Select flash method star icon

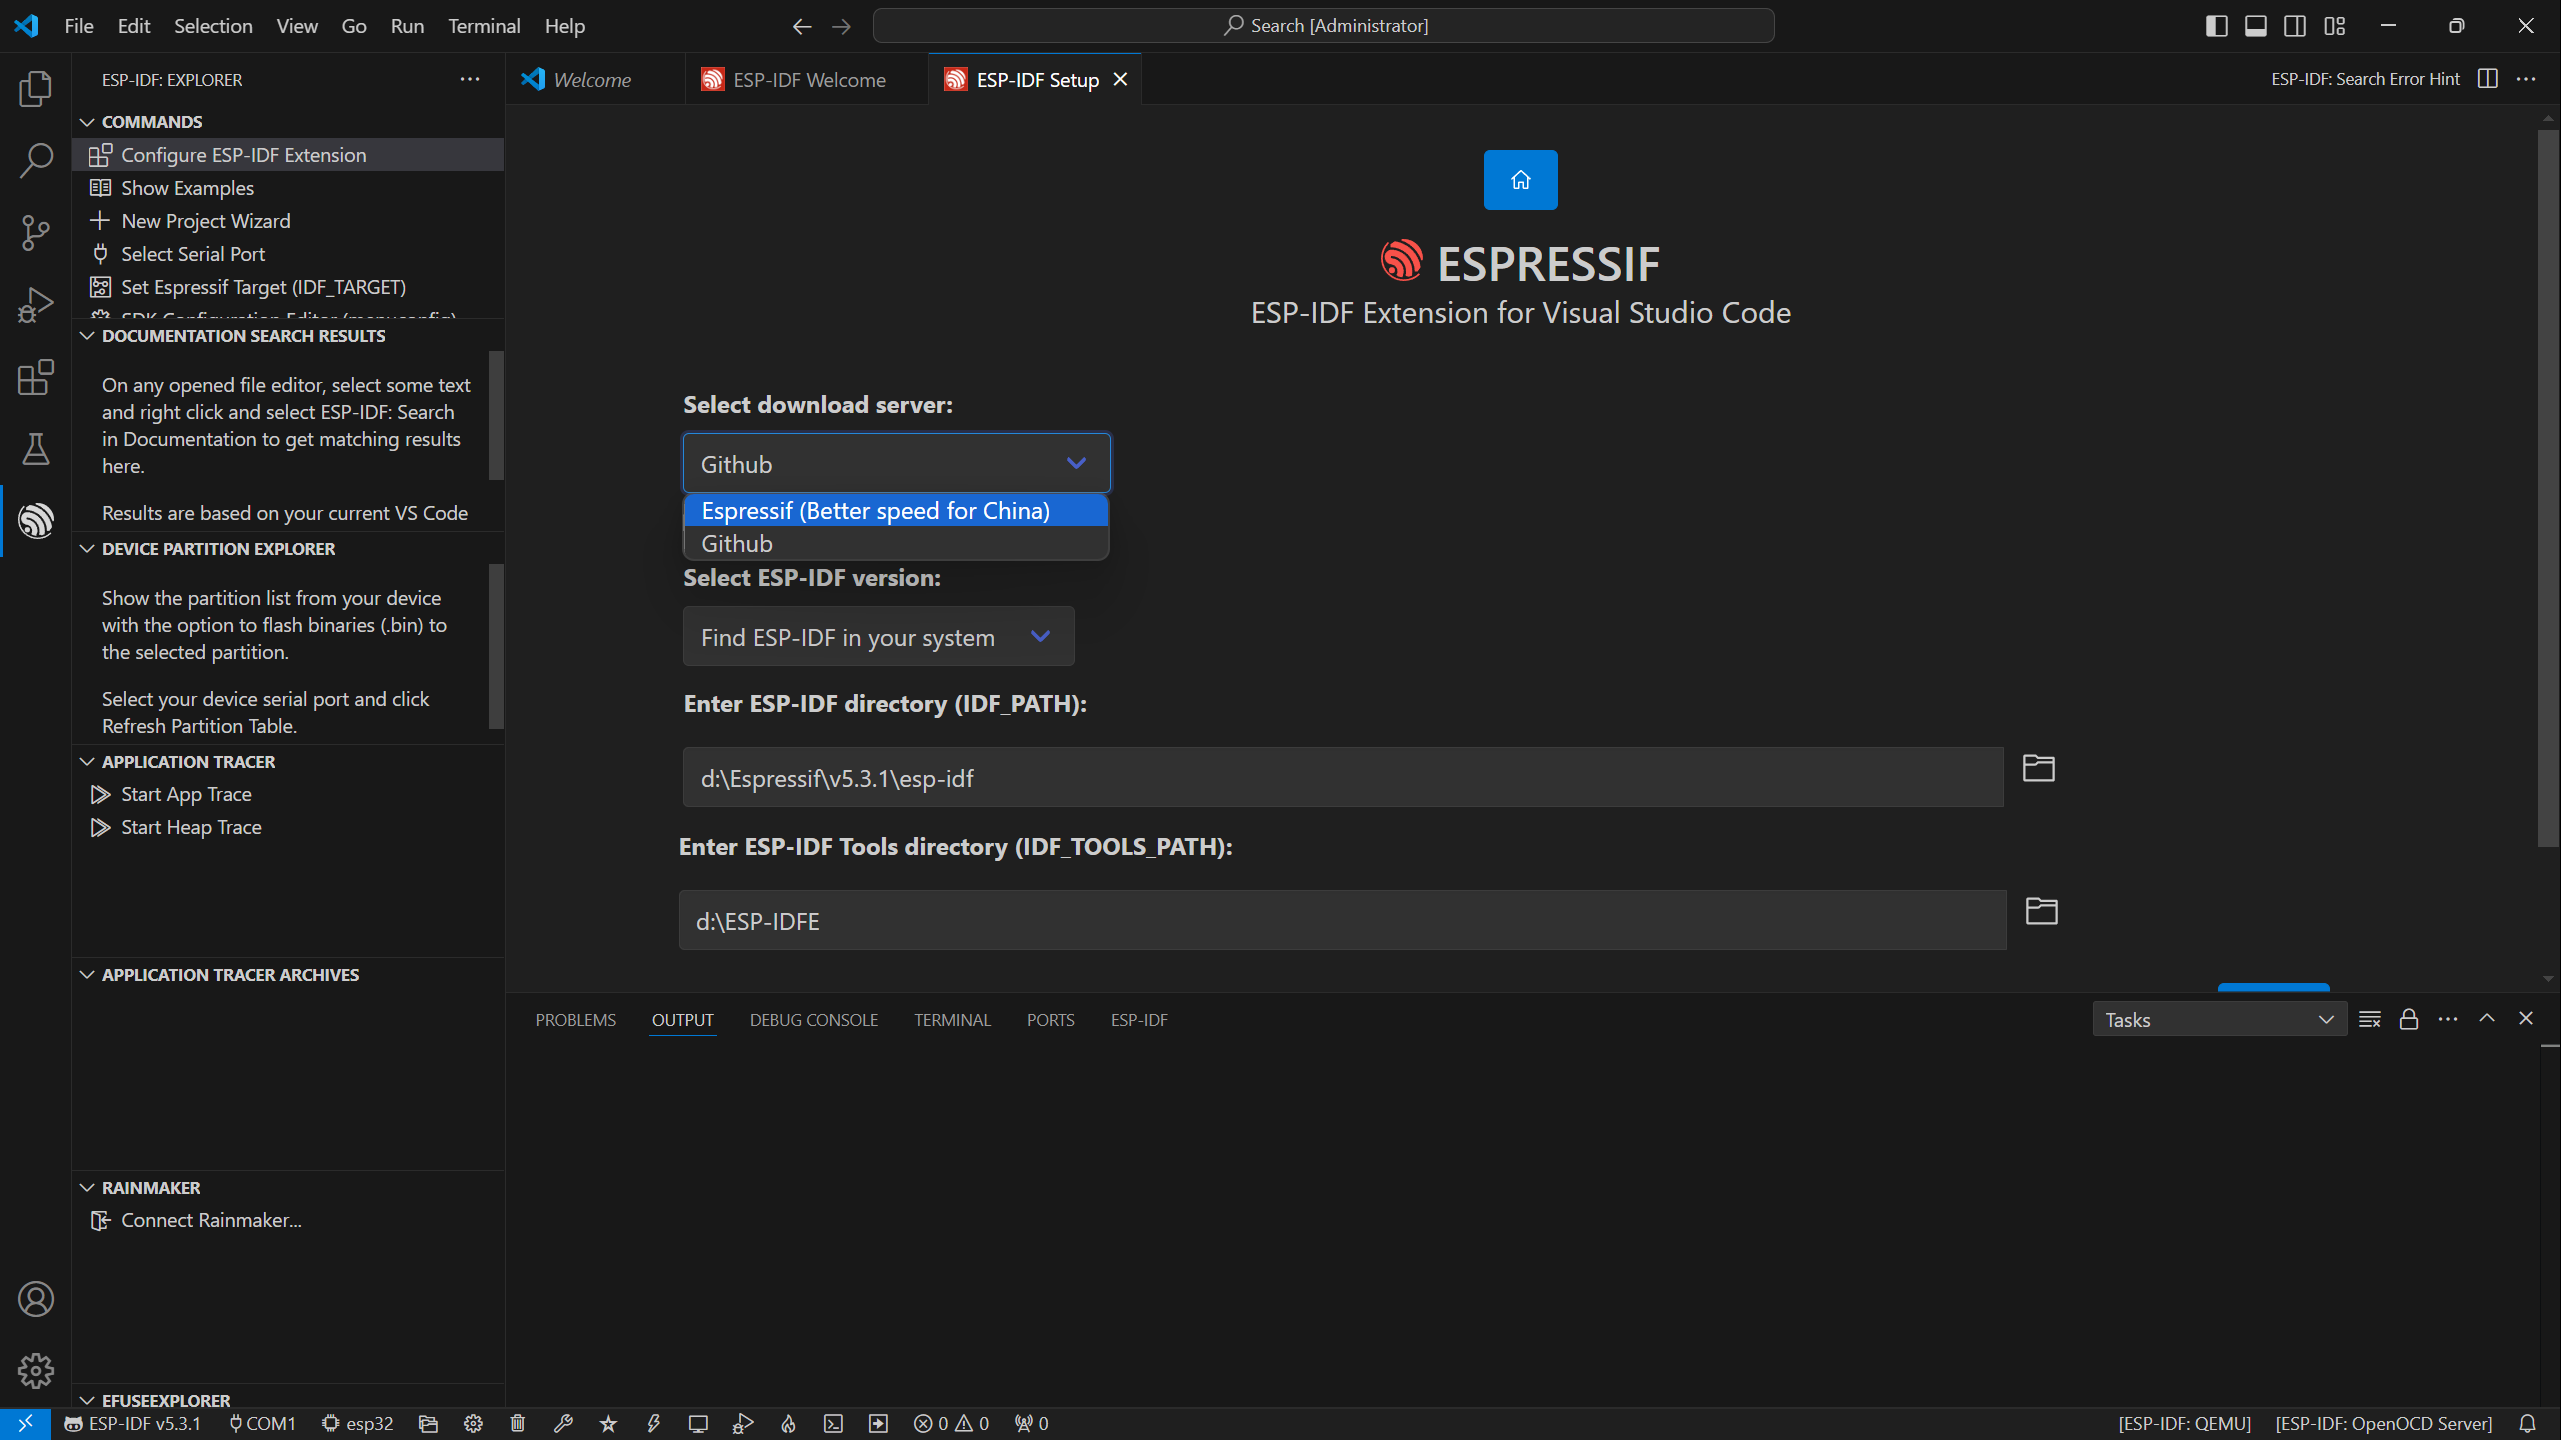pyautogui.click(x=608, y=1423)
